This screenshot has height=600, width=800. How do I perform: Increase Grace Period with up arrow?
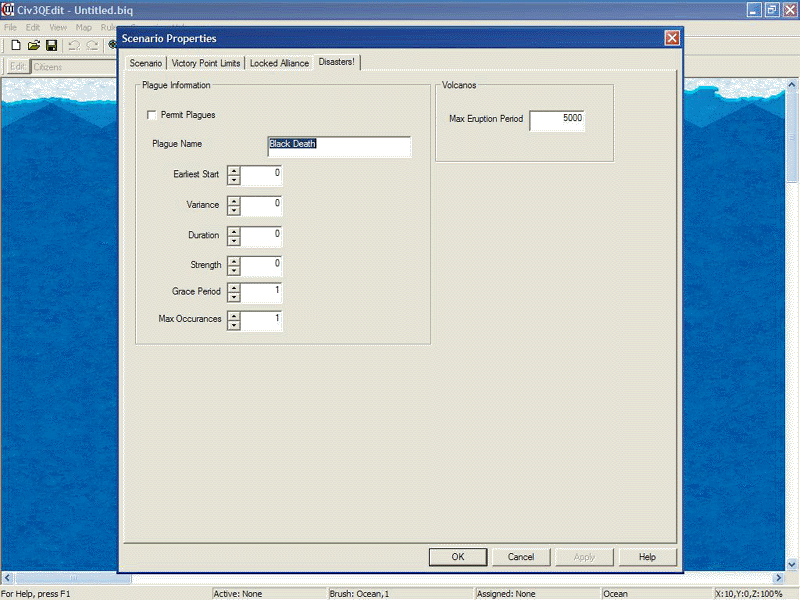234,288
